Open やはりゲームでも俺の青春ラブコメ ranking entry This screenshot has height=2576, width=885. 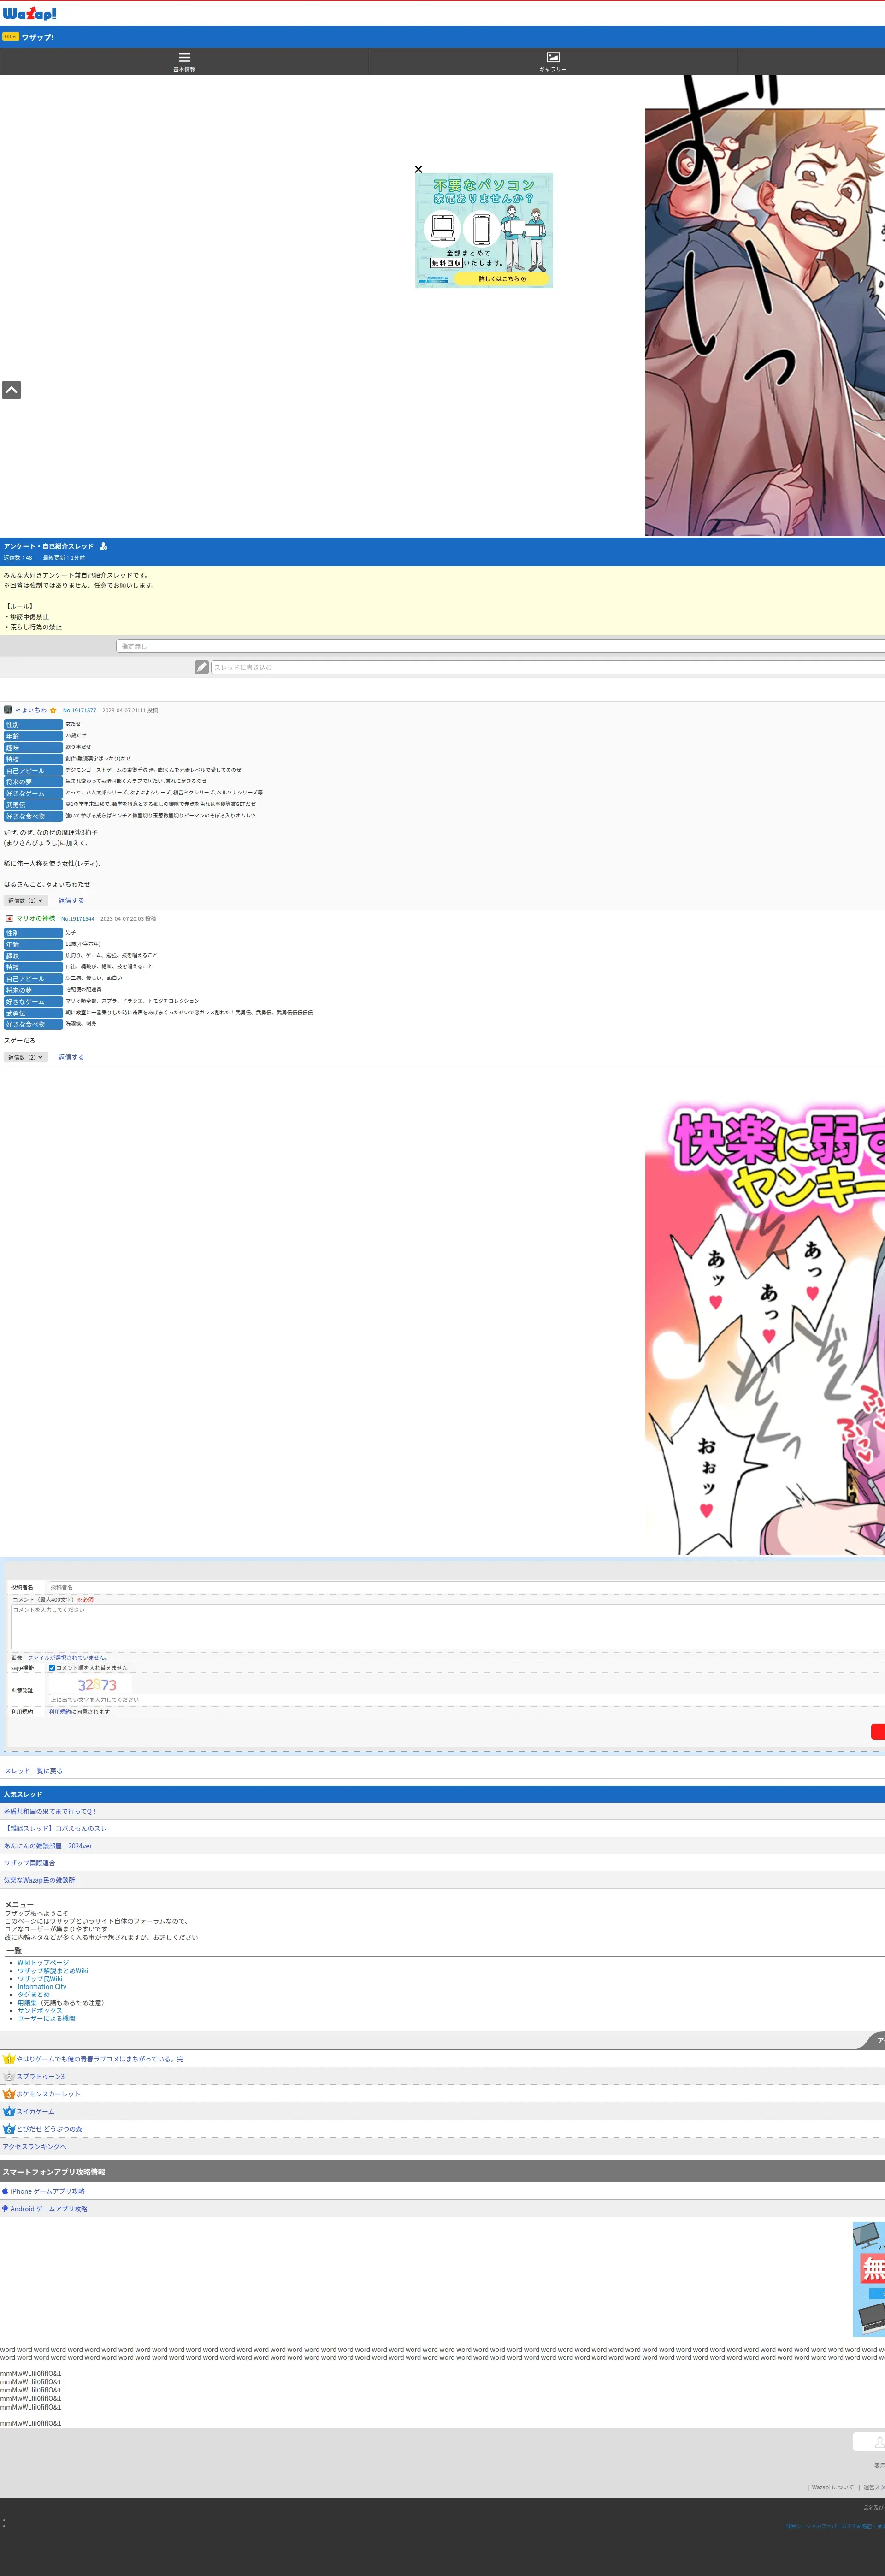(x=100, y=2059)
